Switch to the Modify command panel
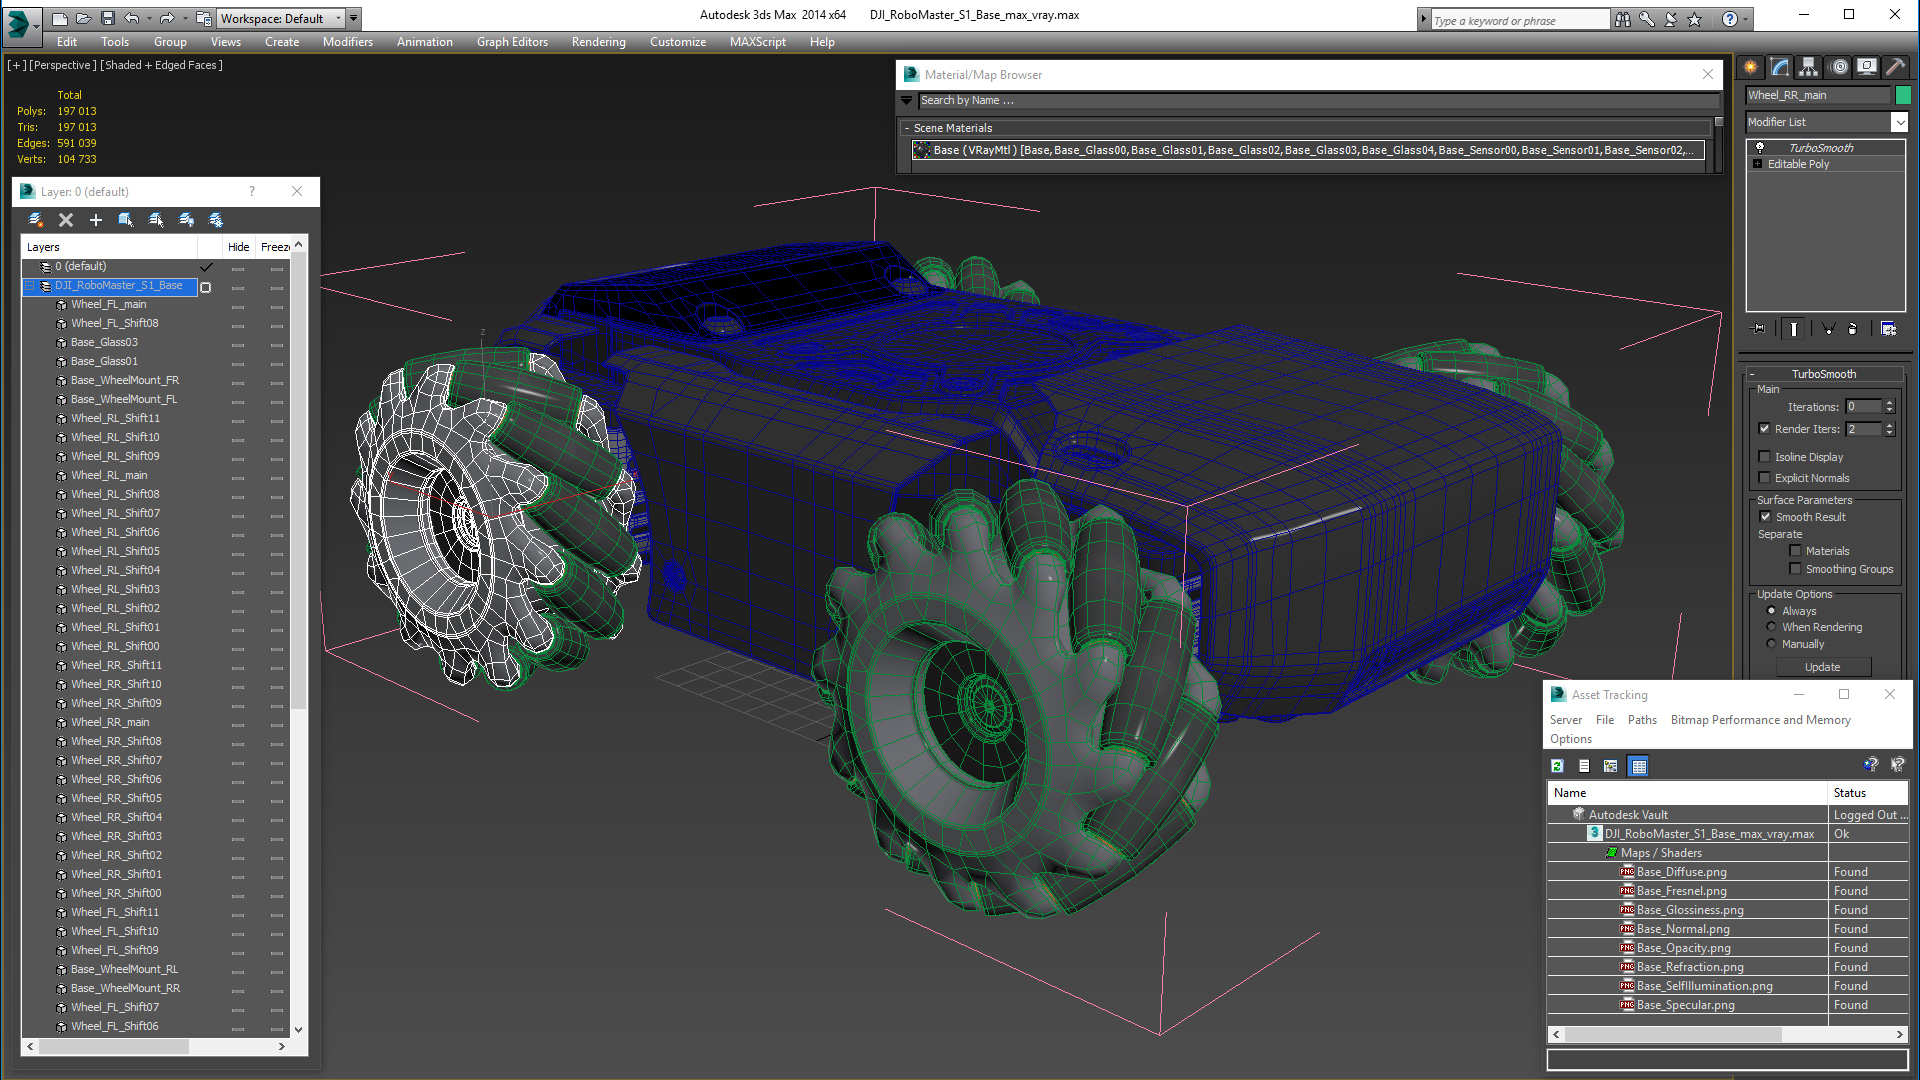1920x1080 pixels. pos(1780,67)
